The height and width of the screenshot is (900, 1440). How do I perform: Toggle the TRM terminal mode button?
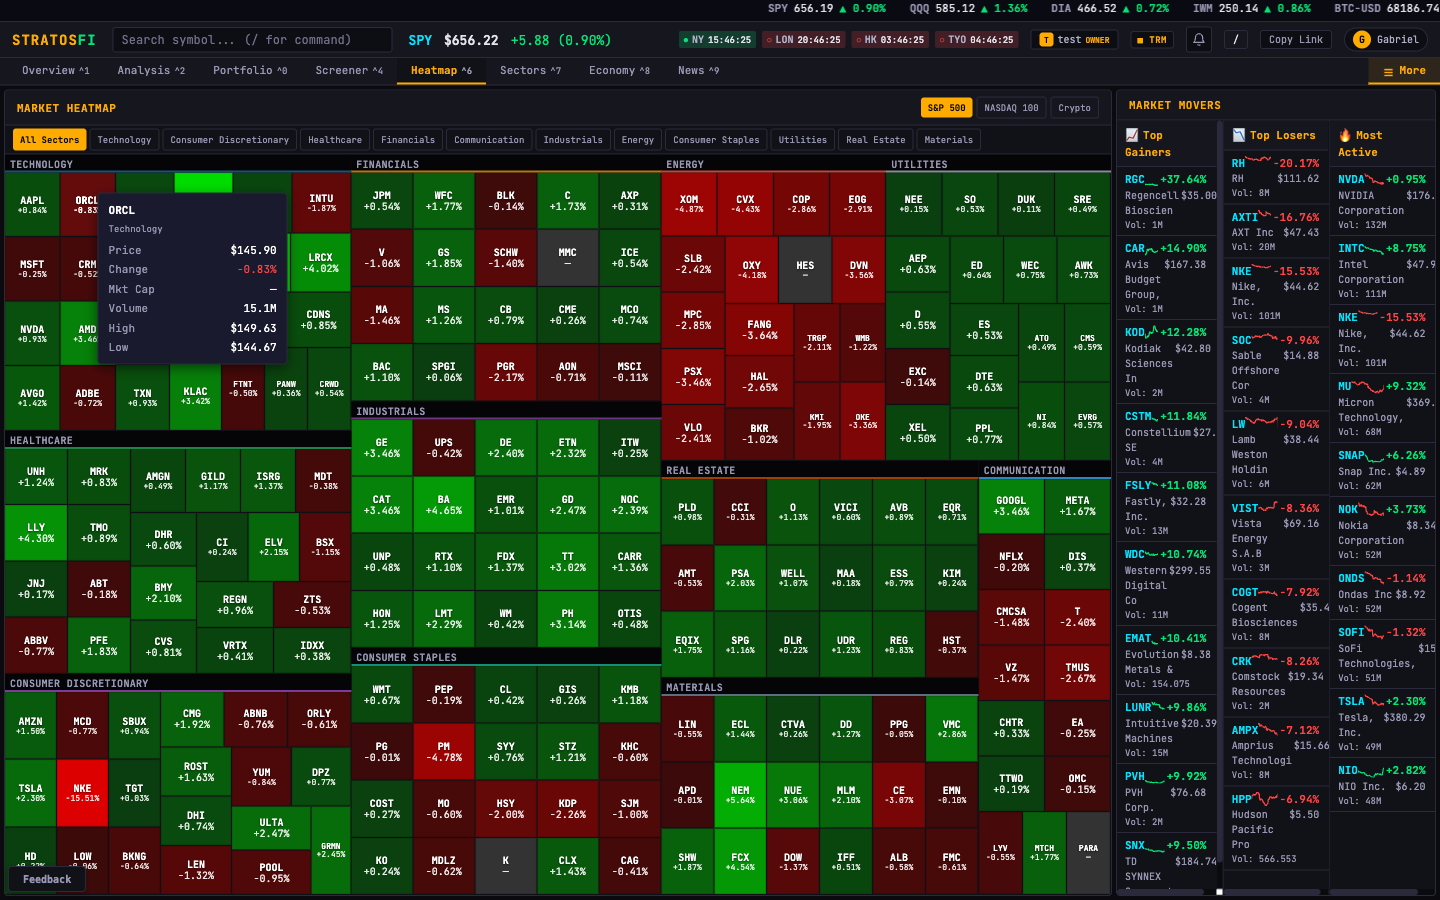1152,40
